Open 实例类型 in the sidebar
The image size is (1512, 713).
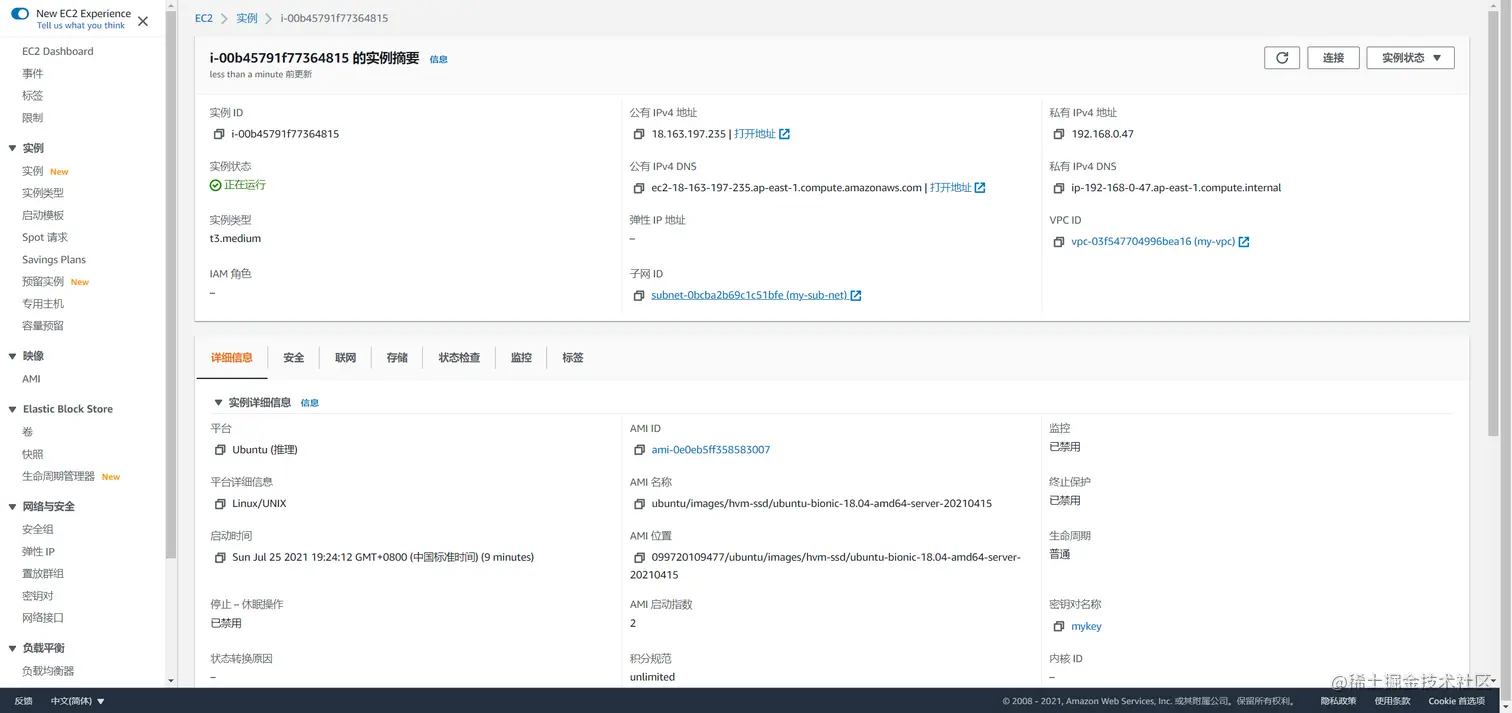[x=43, y=193]
